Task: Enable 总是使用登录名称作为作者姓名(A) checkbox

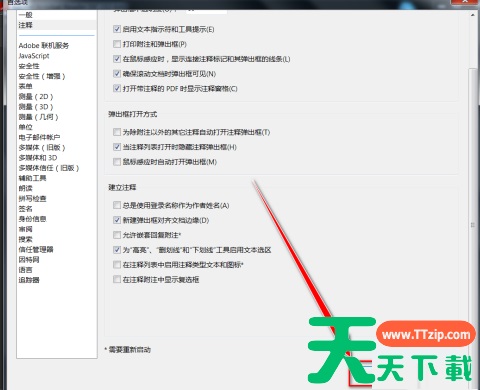Action: [x=117, y=205]
